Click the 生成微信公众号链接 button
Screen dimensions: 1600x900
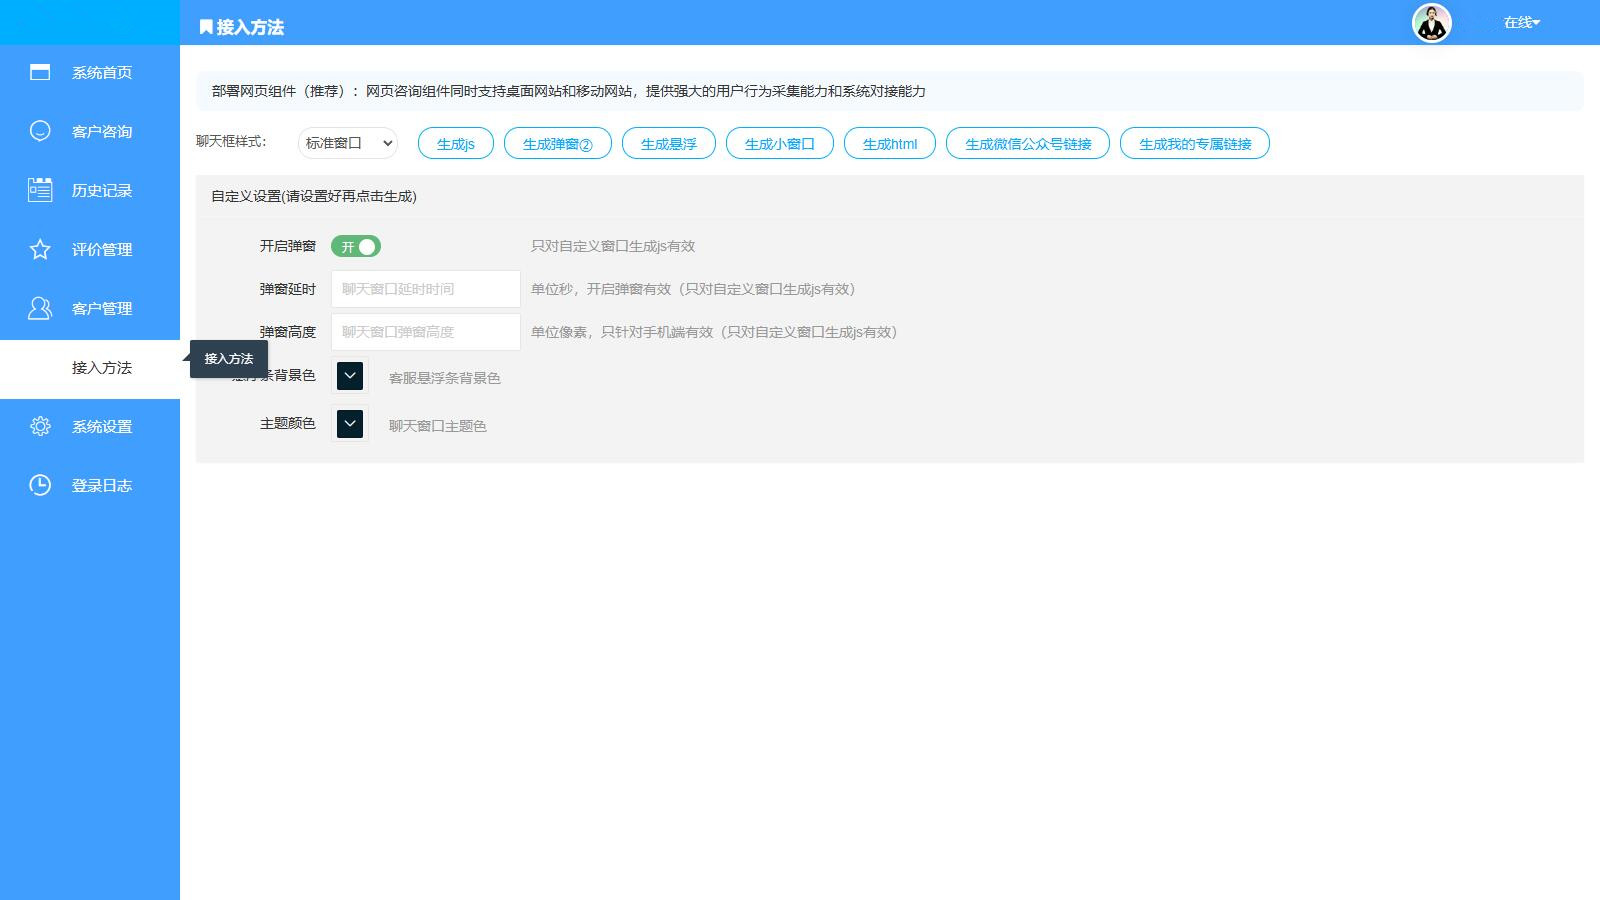click(x=1027, y=143)
